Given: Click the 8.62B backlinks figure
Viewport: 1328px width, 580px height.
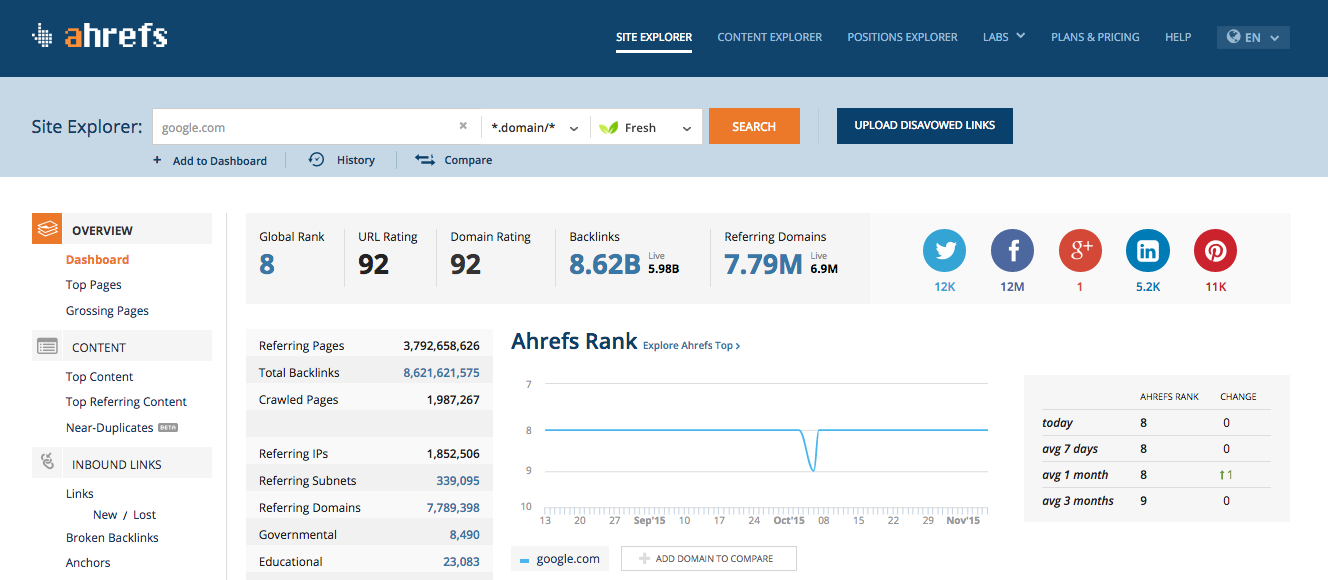Looking at the screenshot, I should (x=604, y=264).
